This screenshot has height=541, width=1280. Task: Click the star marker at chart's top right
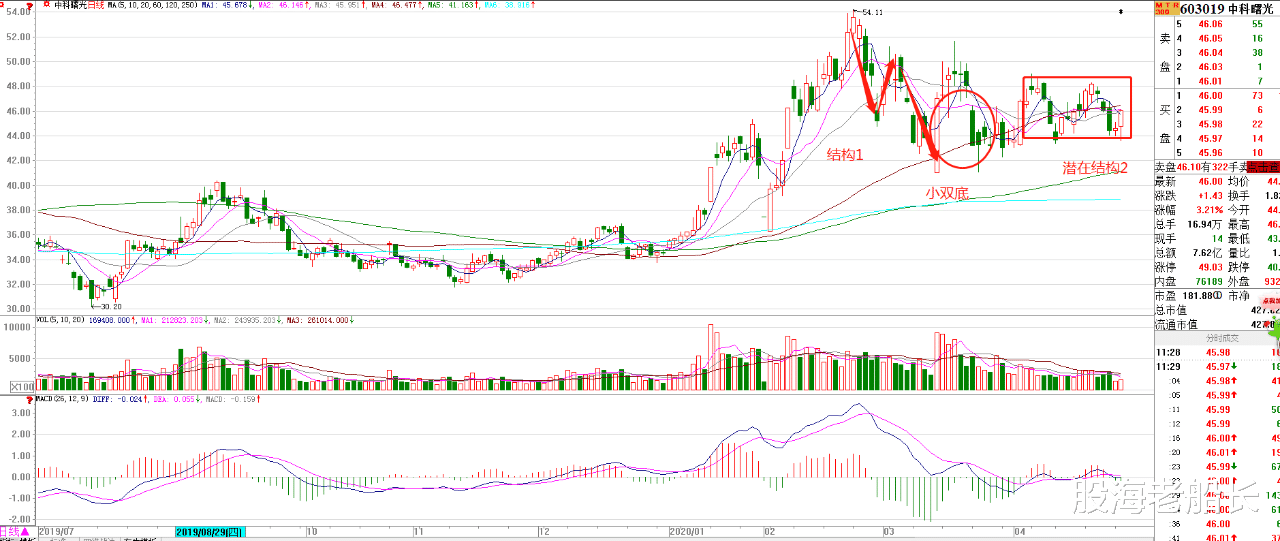tap(1121, 12)
